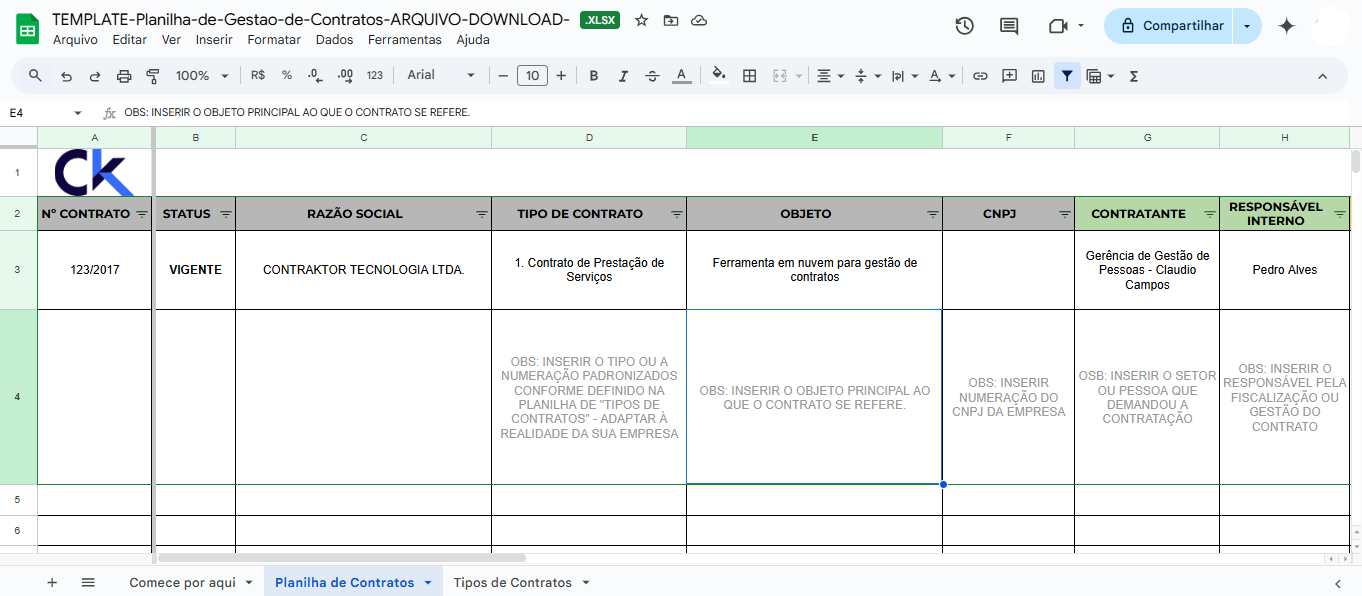Open the zoom 100% dropdown
The width and height of the screenshot is (1362, 596).
point(202,76)
